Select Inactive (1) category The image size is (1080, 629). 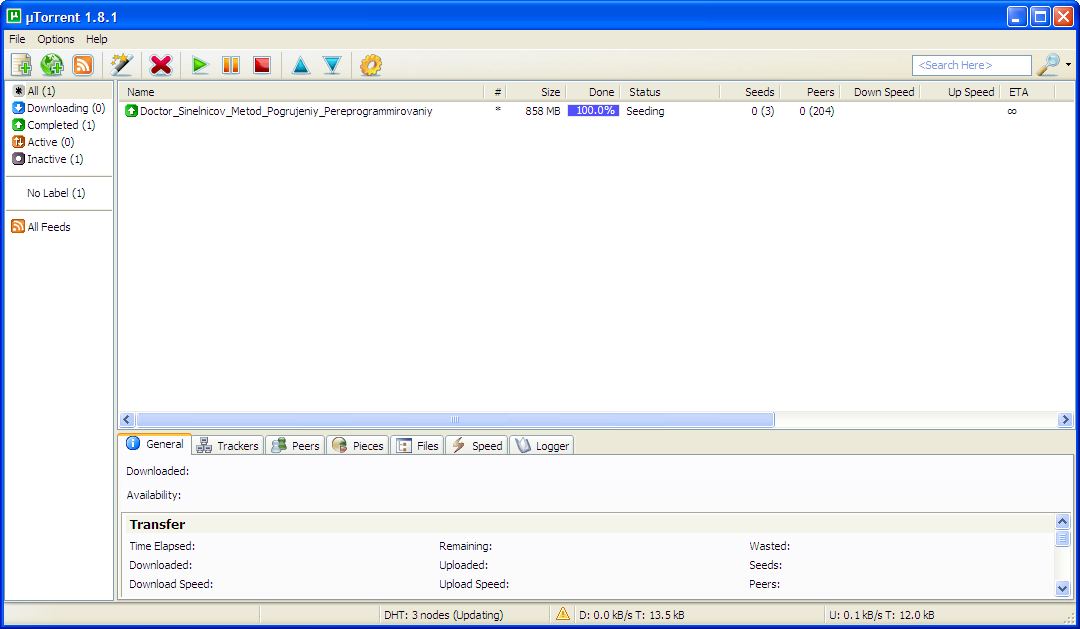point(48,159)
